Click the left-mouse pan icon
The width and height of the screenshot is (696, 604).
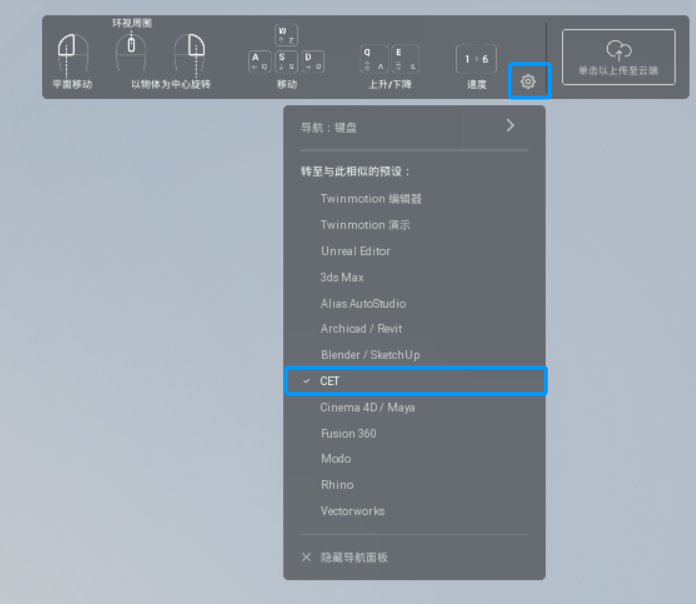(x=73, y=52)
